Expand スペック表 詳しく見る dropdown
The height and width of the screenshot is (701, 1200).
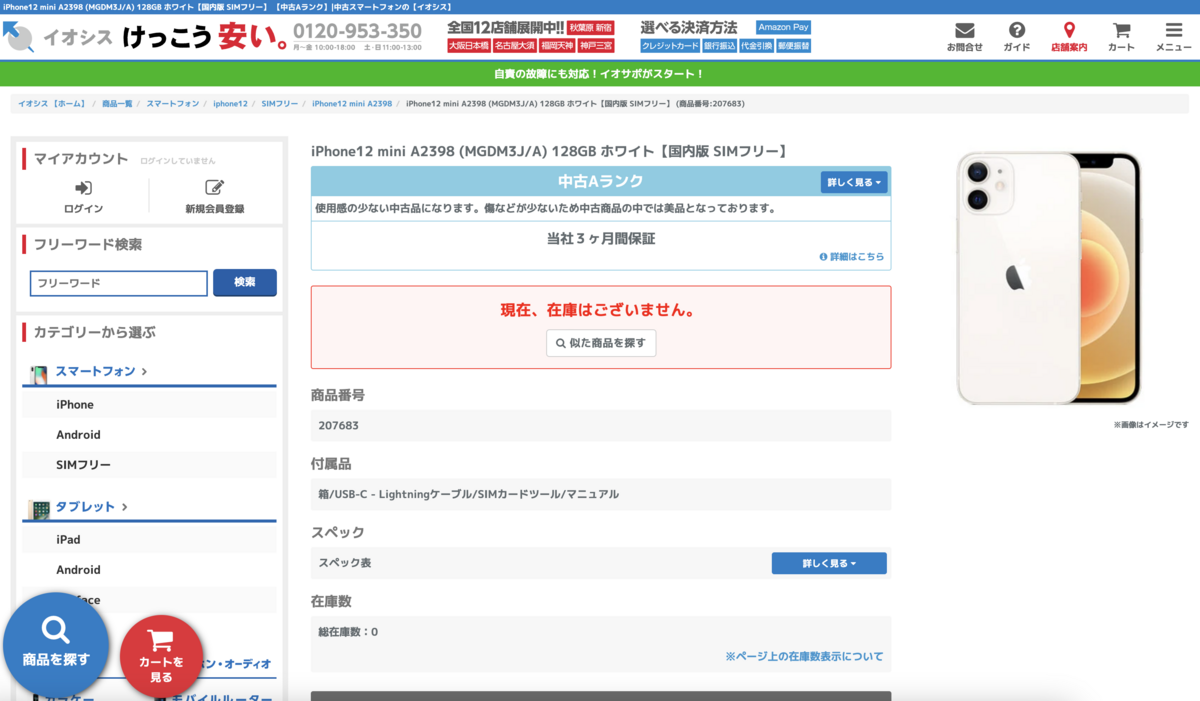(829, 563)
